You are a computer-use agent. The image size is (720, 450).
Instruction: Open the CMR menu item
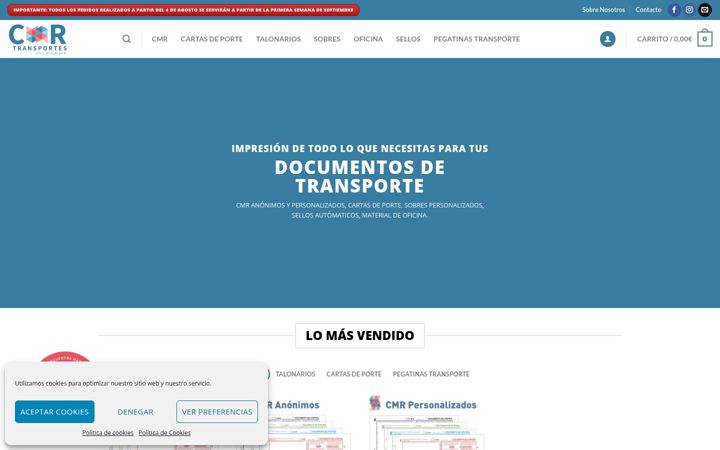160,39
